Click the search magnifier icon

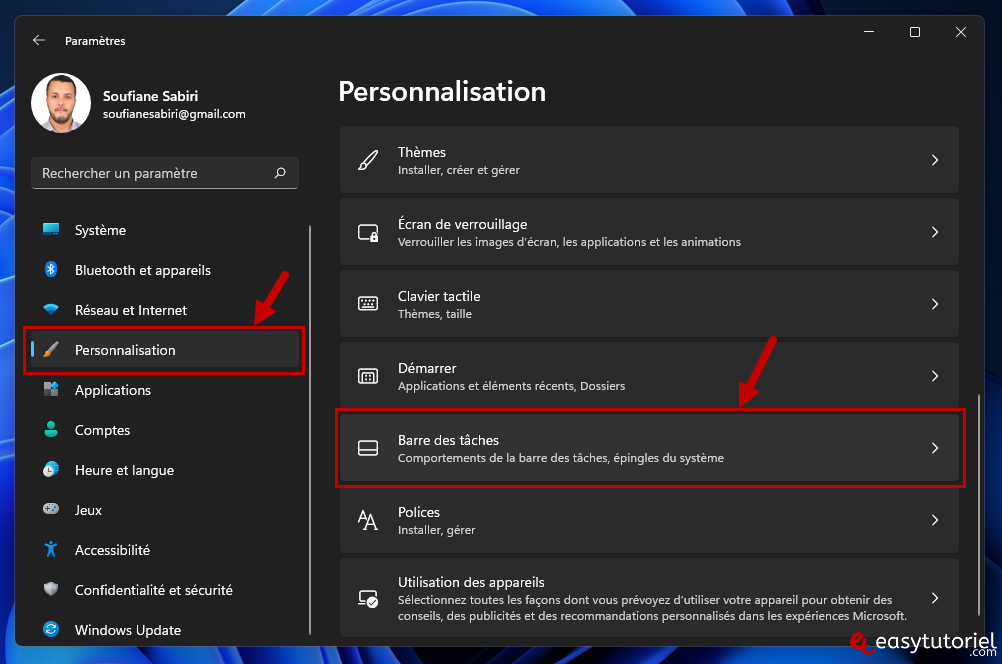[x=280, y=173]
